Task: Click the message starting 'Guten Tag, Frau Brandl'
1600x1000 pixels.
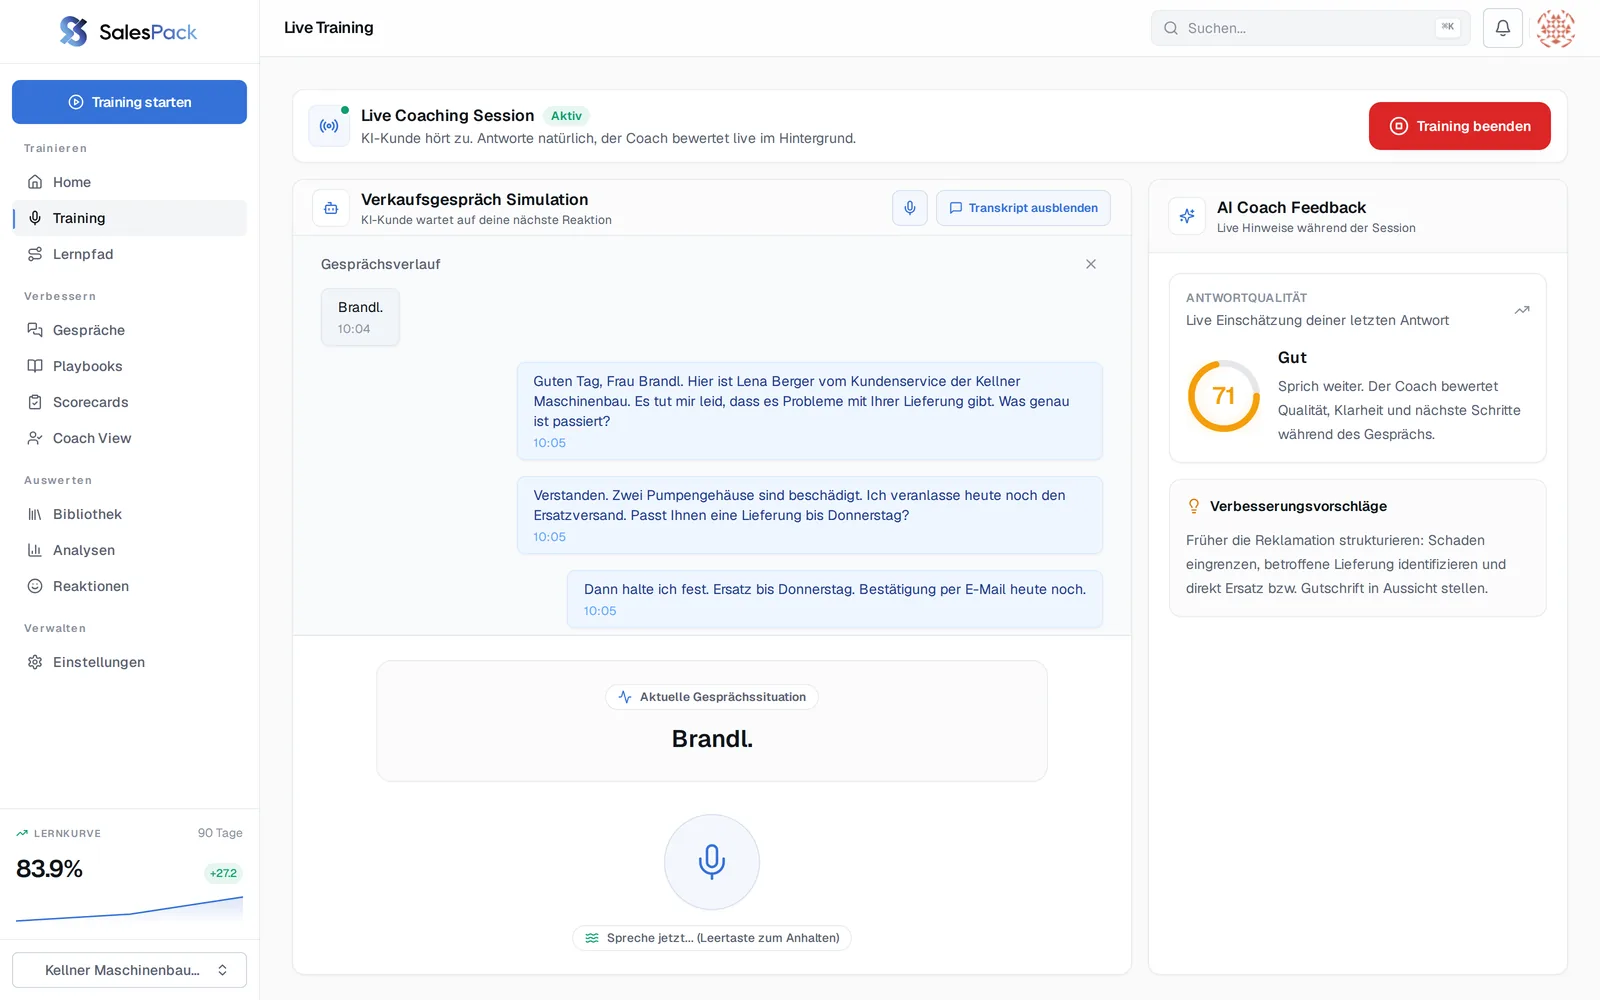Action: coord(810,411)
